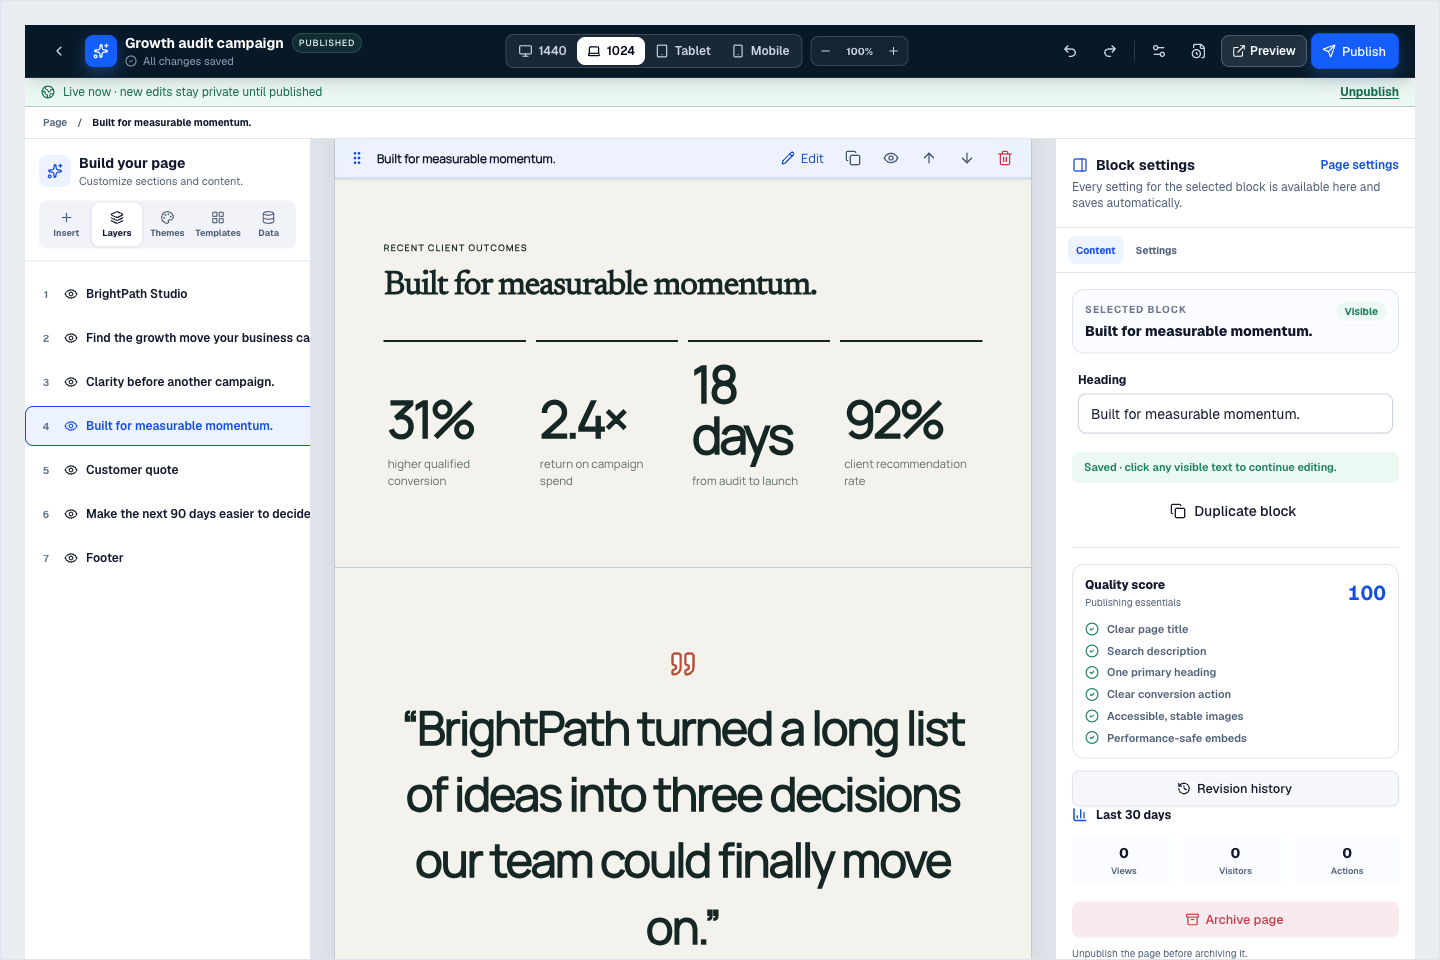Switch viewport to Mobile
The image size is (1440, 960).
(x=760, y=51)
